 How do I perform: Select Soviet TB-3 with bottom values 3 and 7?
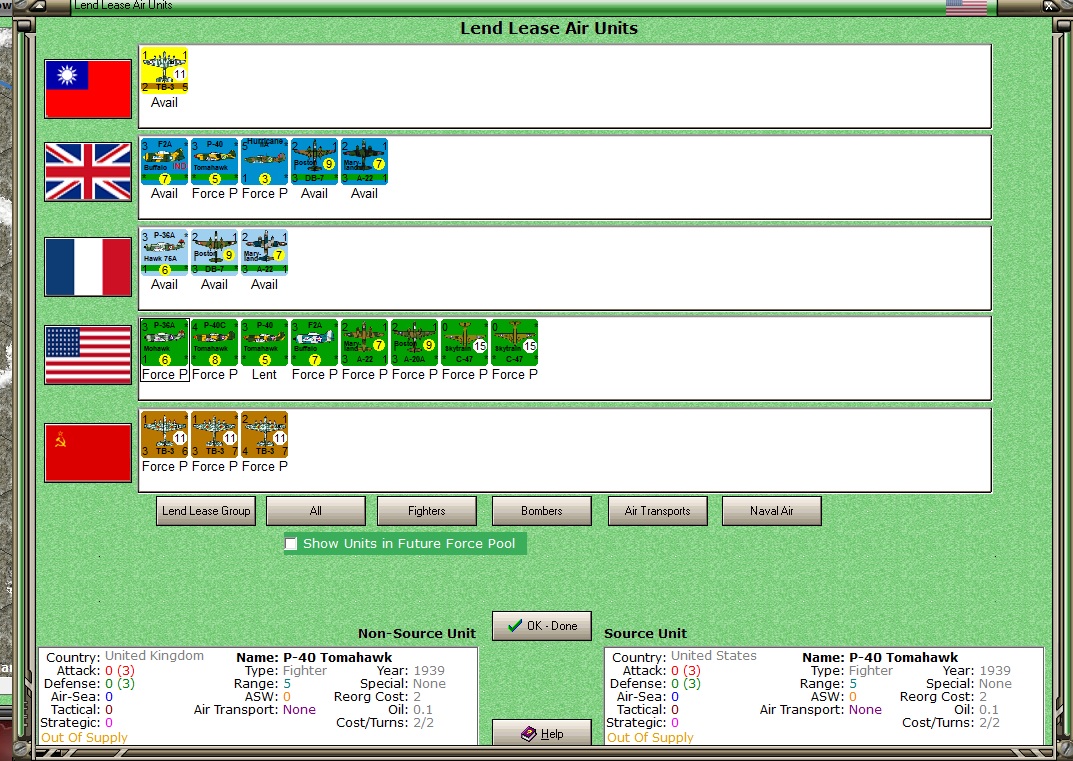point(214,435)
